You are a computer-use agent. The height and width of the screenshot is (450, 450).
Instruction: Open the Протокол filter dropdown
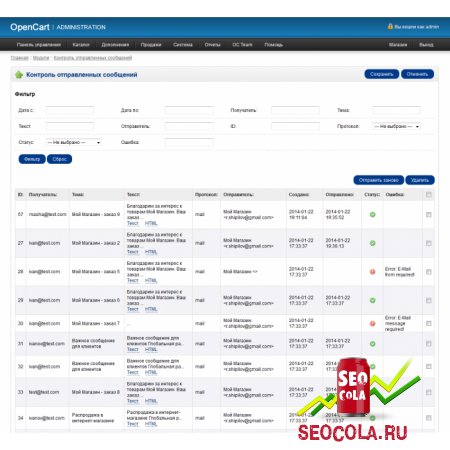[396, 126]
